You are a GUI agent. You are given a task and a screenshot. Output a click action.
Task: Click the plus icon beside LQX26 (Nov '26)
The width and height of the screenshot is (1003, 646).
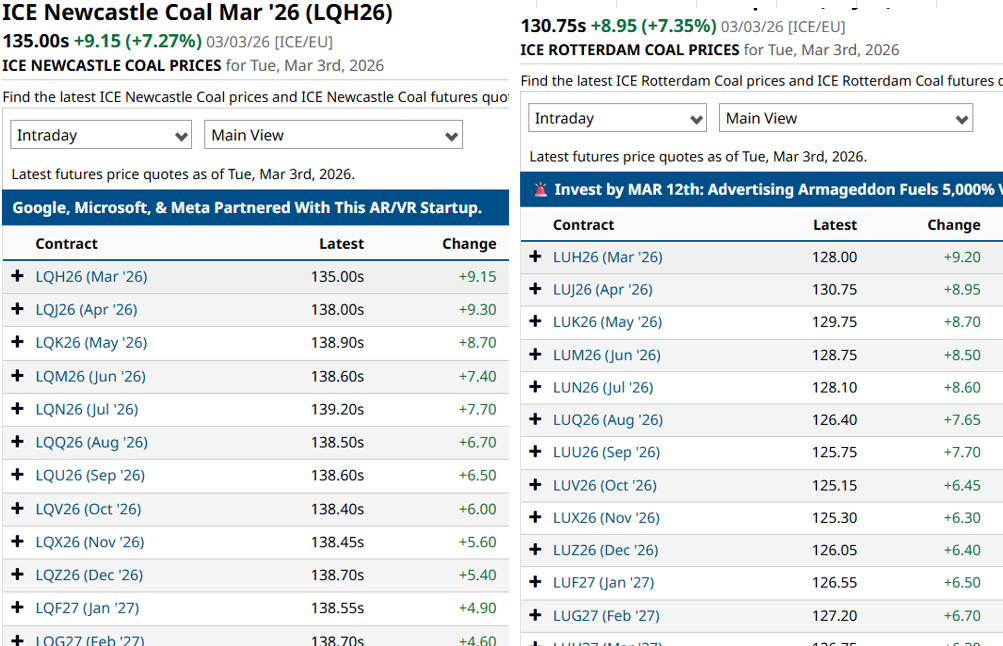(x=17, y=542)
